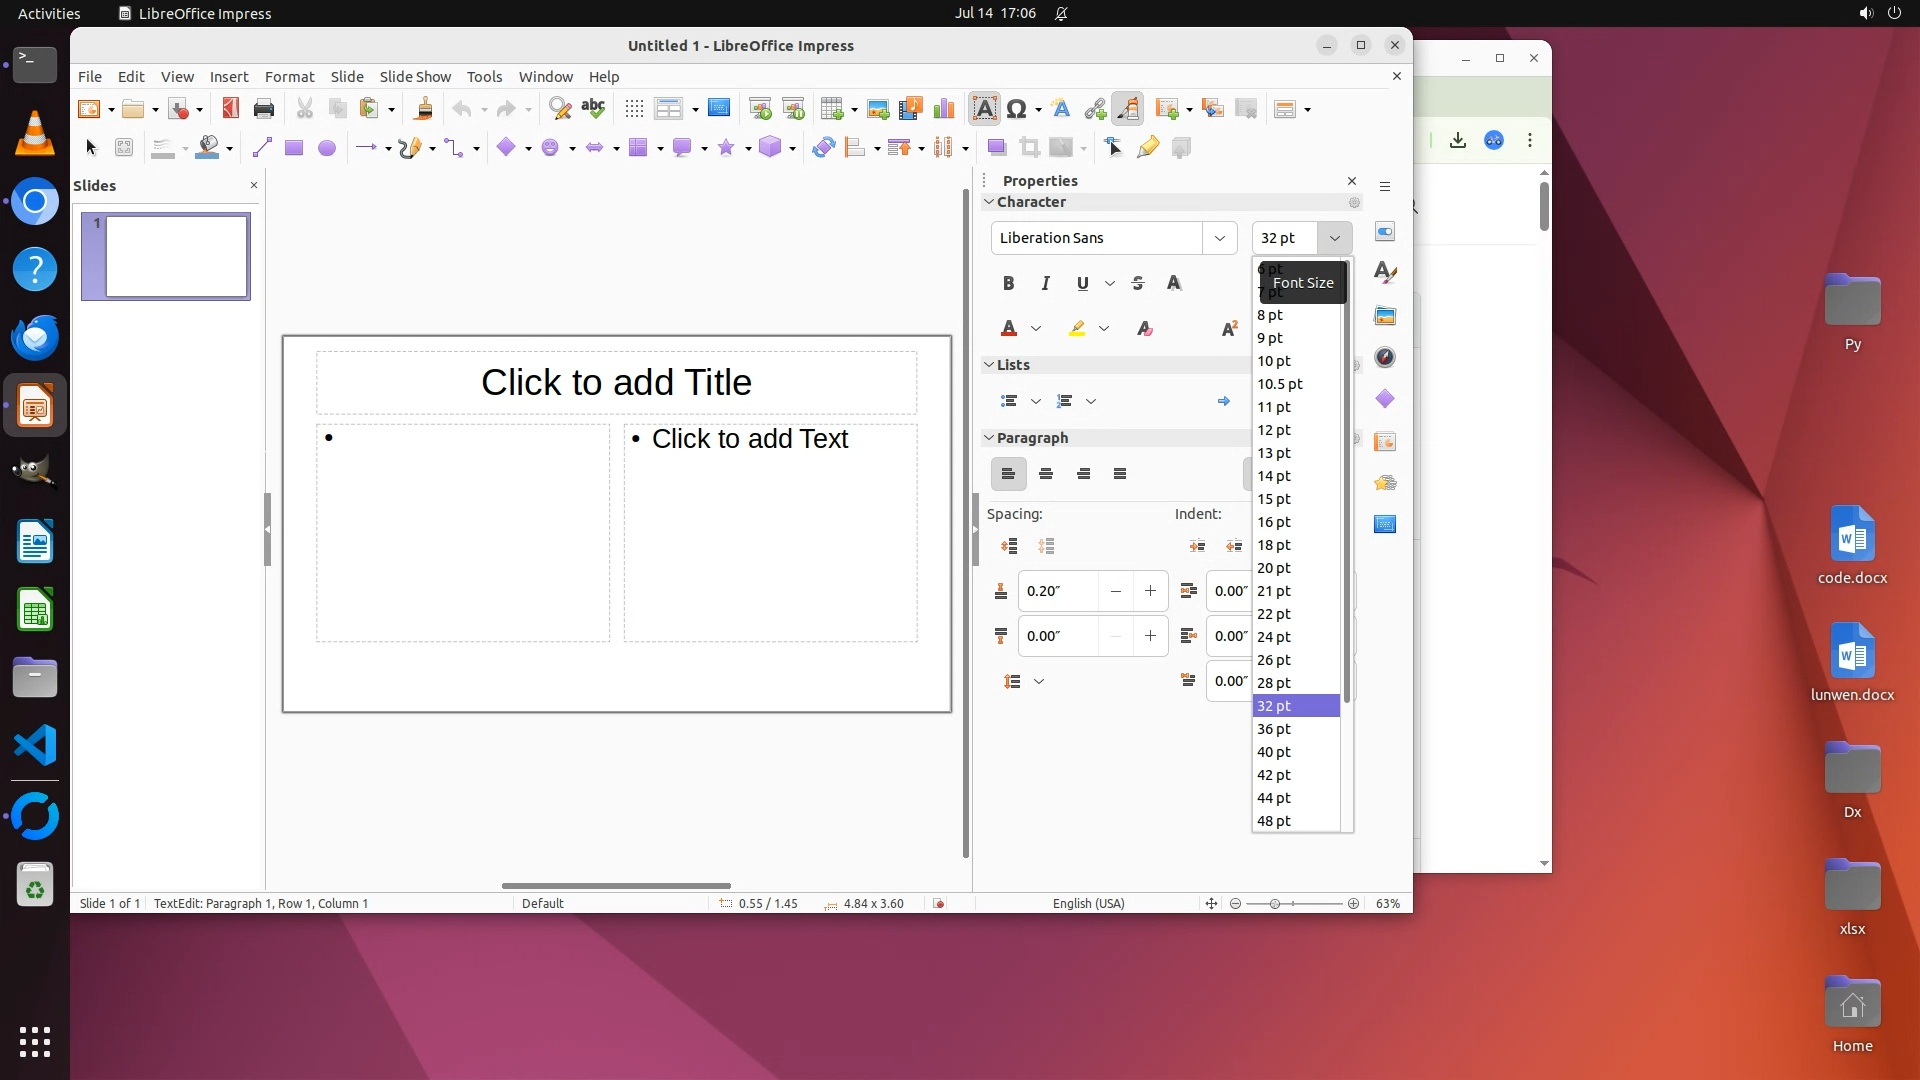Open the sidebar Navigator compass icon

coord(1385,358)
